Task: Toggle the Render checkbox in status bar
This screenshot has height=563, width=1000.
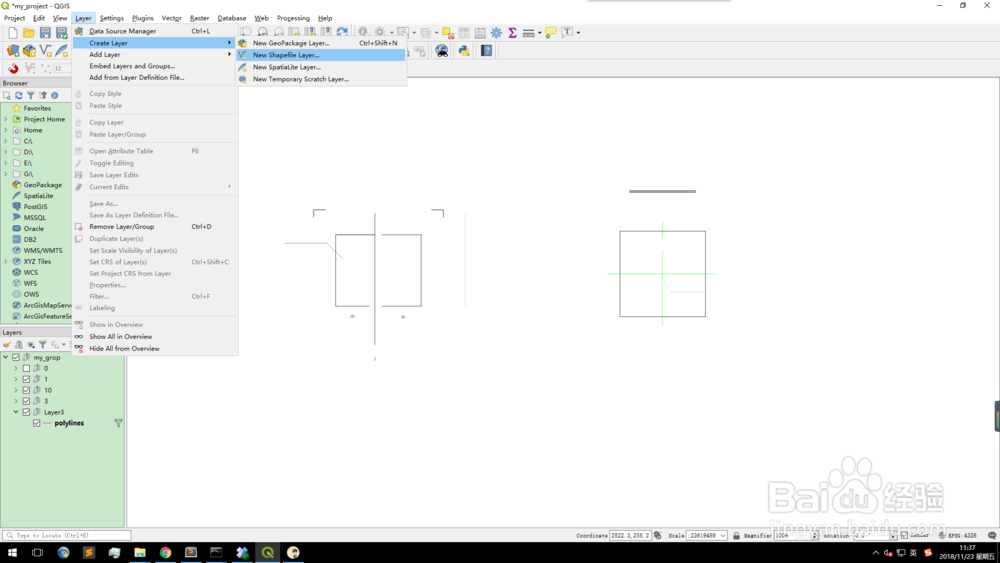Action: coord(904,536)
